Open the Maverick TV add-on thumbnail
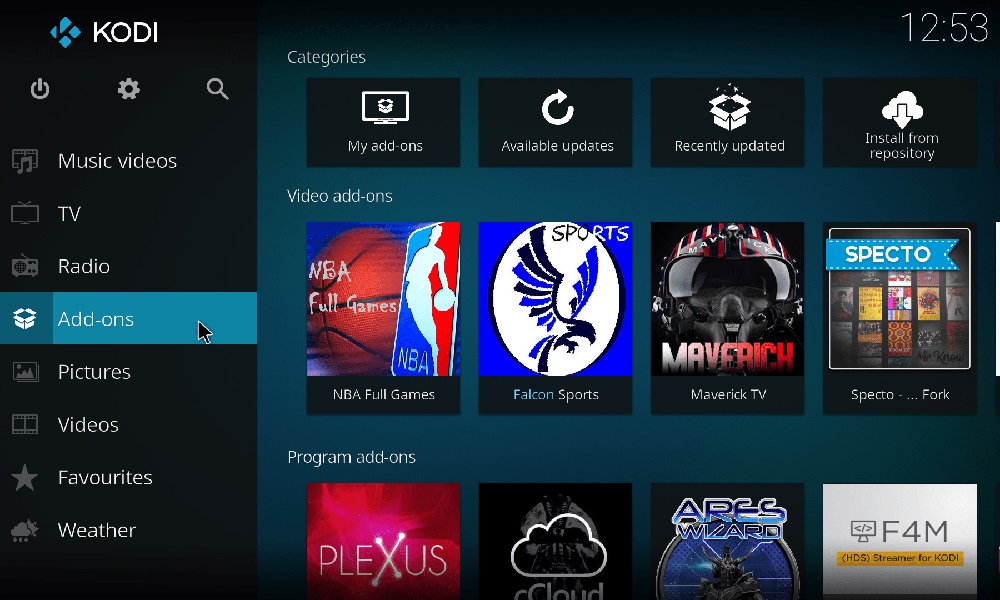Viewport: 1000px width, 600px height. point(728,299)
